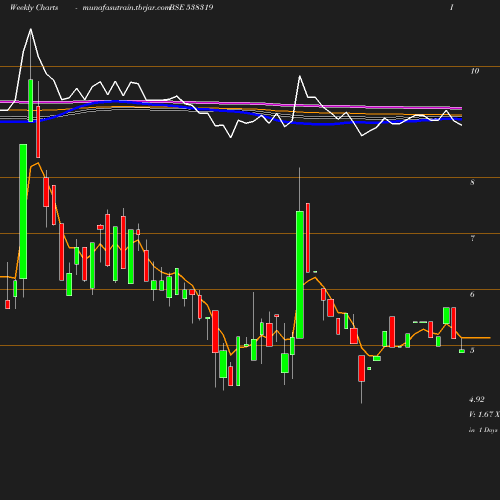
Task: Click the price axis label '6'
Action: [x=472, y=294]
